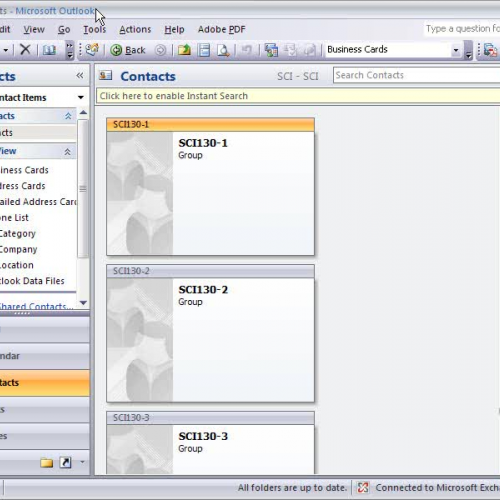Open the Shared Contacts link
This screenshot has height=500, width=500.
point(36,306)
